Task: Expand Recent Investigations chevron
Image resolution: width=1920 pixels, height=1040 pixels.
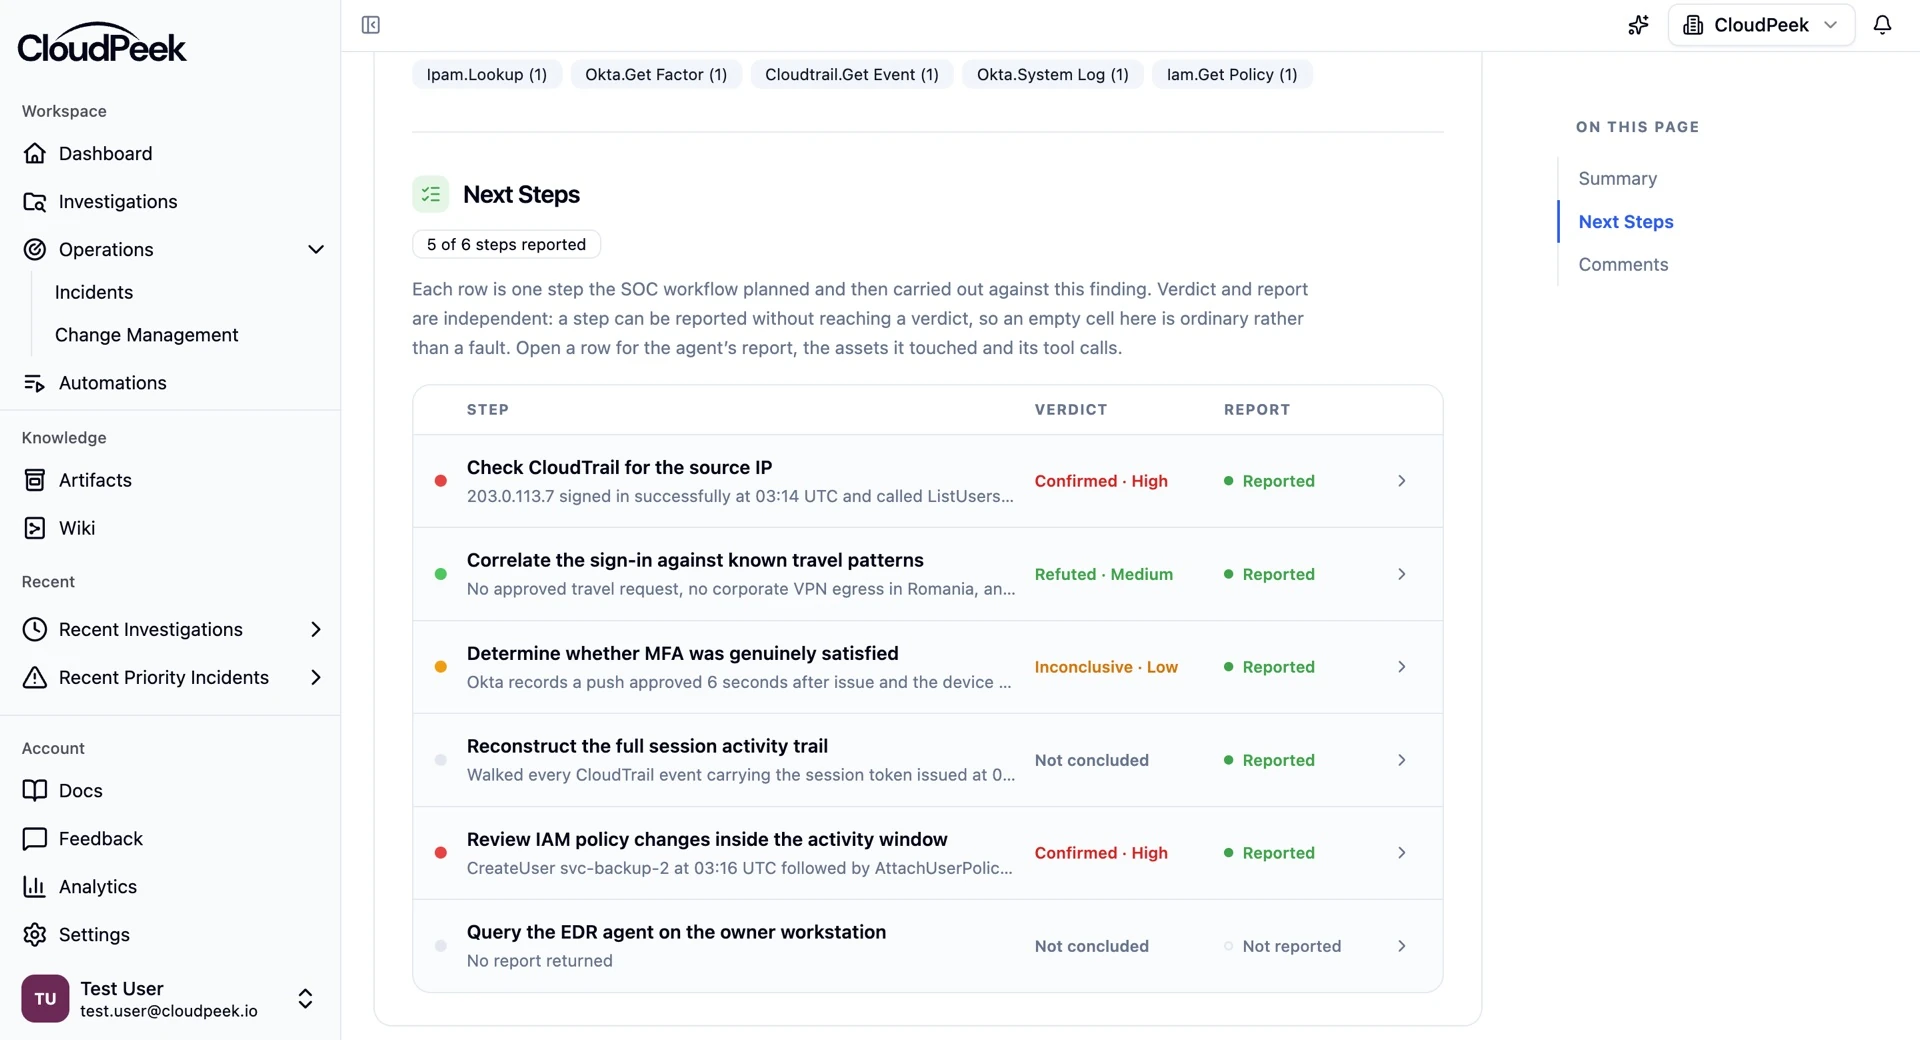Action: [316, 629]
